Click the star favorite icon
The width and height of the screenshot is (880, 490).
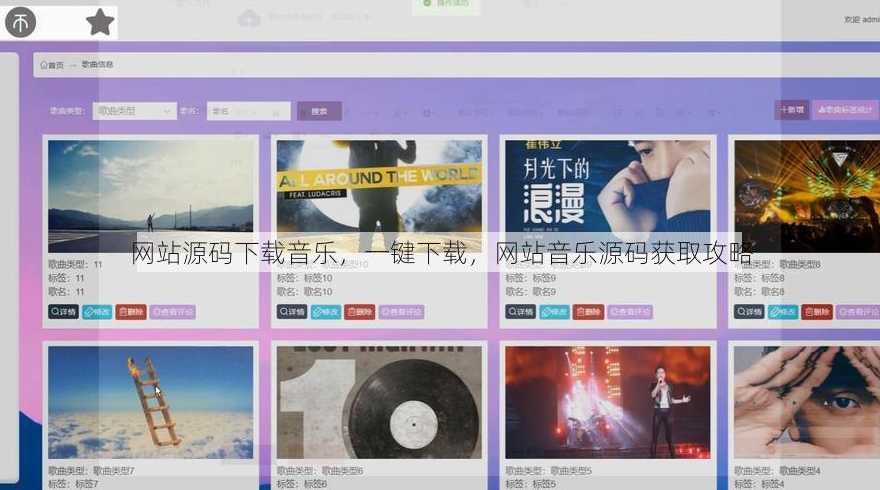[x=100, y=22]
